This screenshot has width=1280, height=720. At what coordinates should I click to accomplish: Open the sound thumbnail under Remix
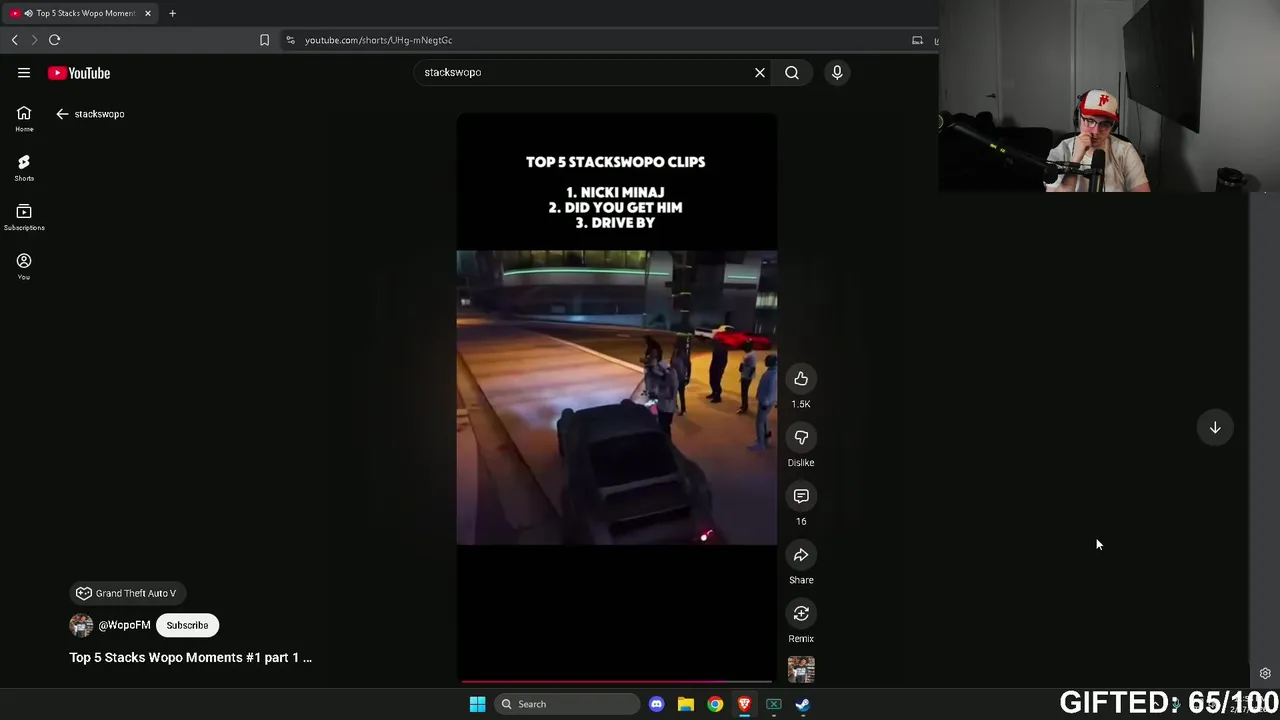[x=801, y=670]
